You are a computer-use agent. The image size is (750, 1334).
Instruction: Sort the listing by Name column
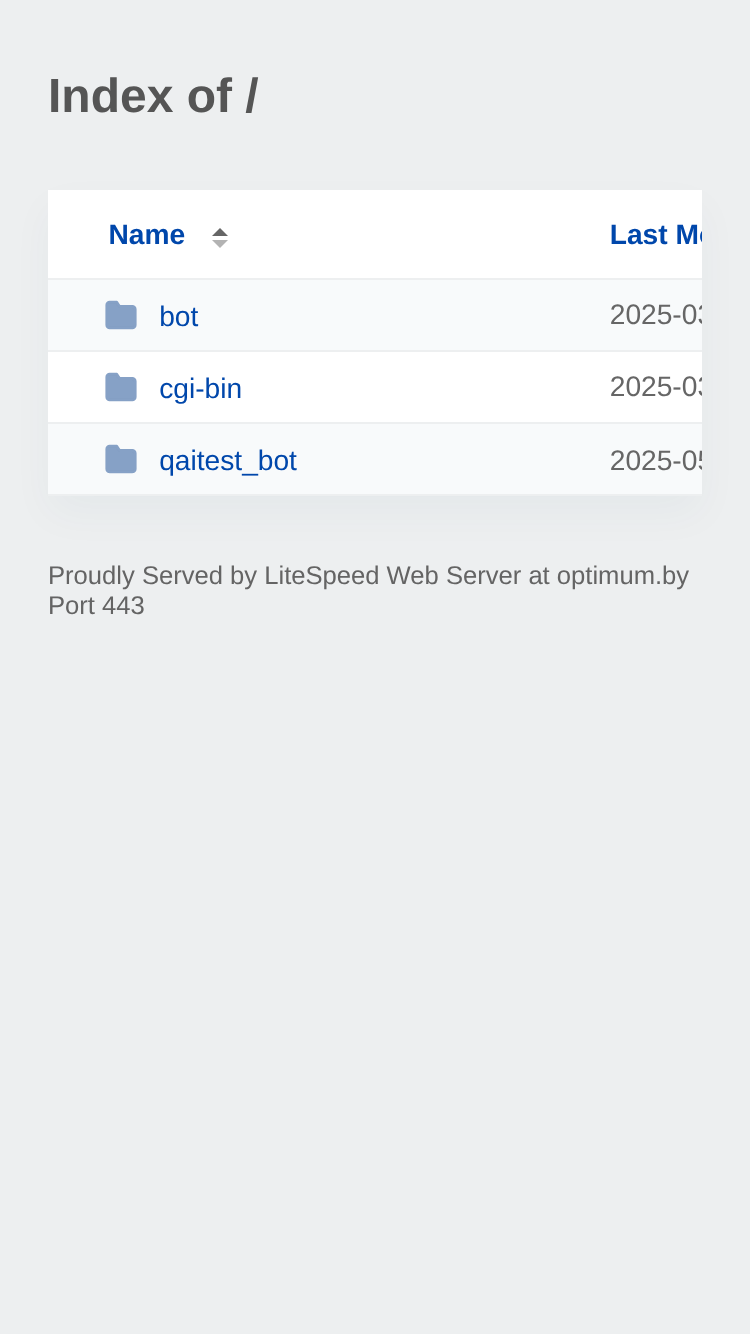[x=147, y=235]
